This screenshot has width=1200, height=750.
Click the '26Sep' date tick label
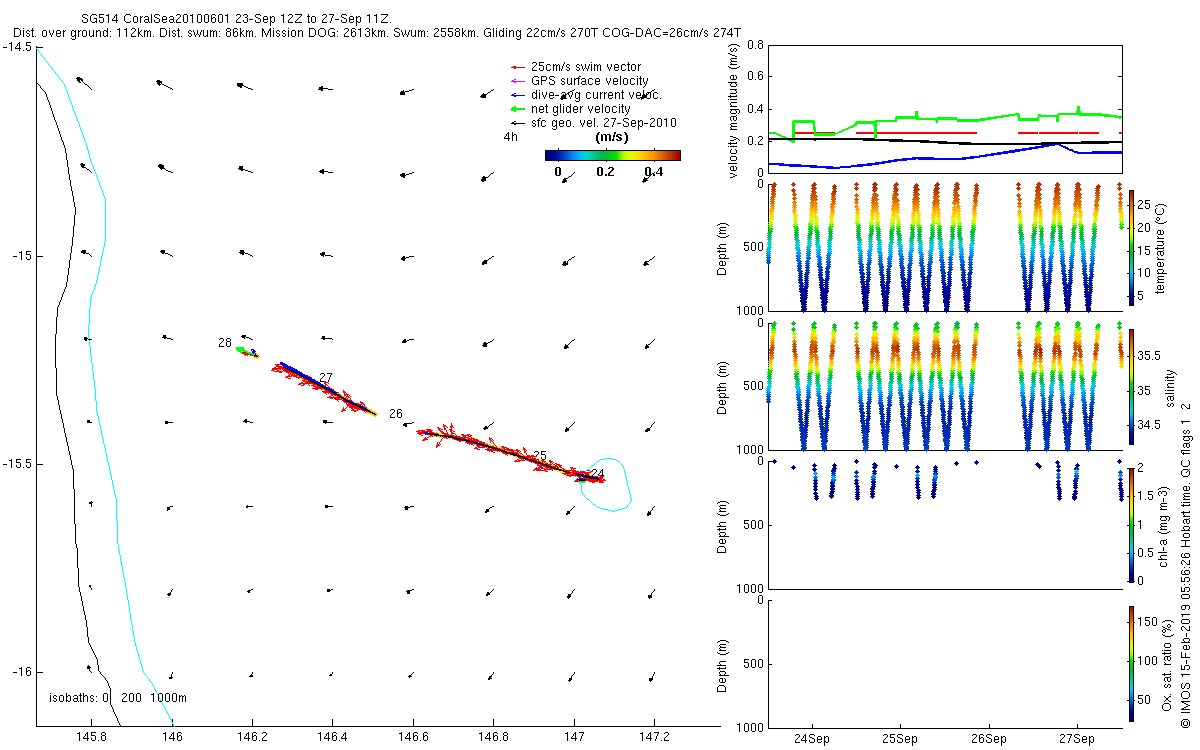pyautogui.click(x=988, y=739)
